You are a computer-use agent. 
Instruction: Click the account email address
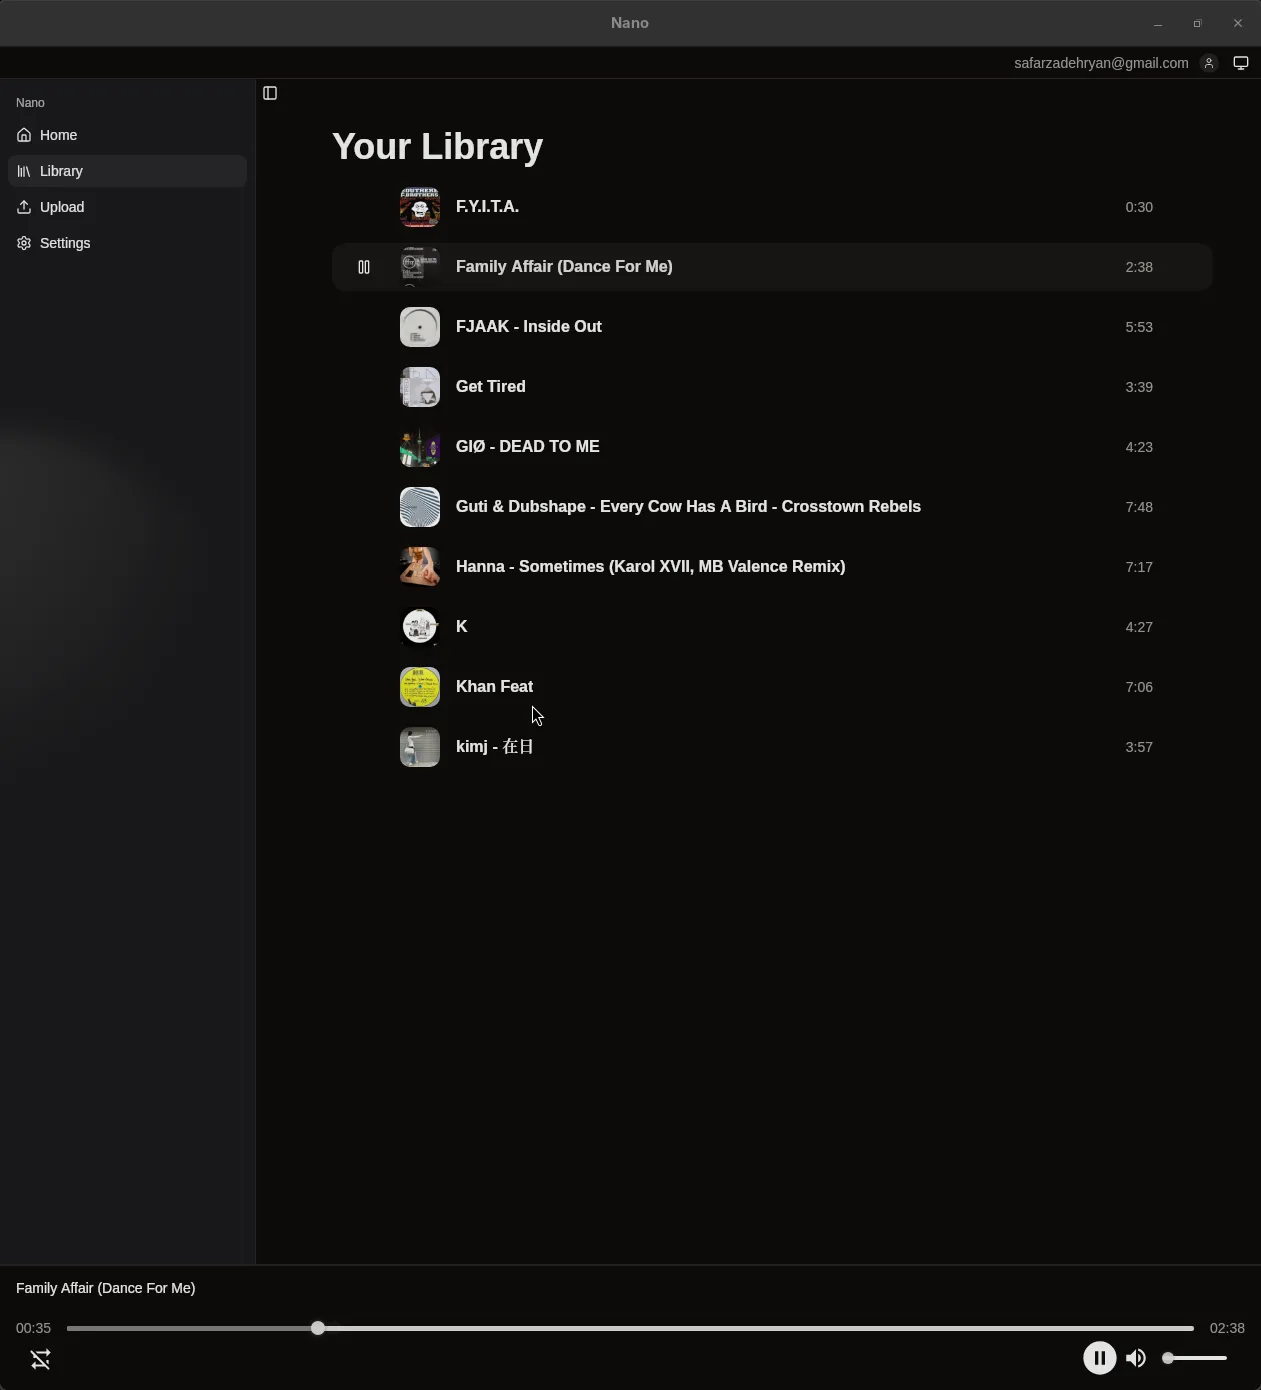[1101, 63]
